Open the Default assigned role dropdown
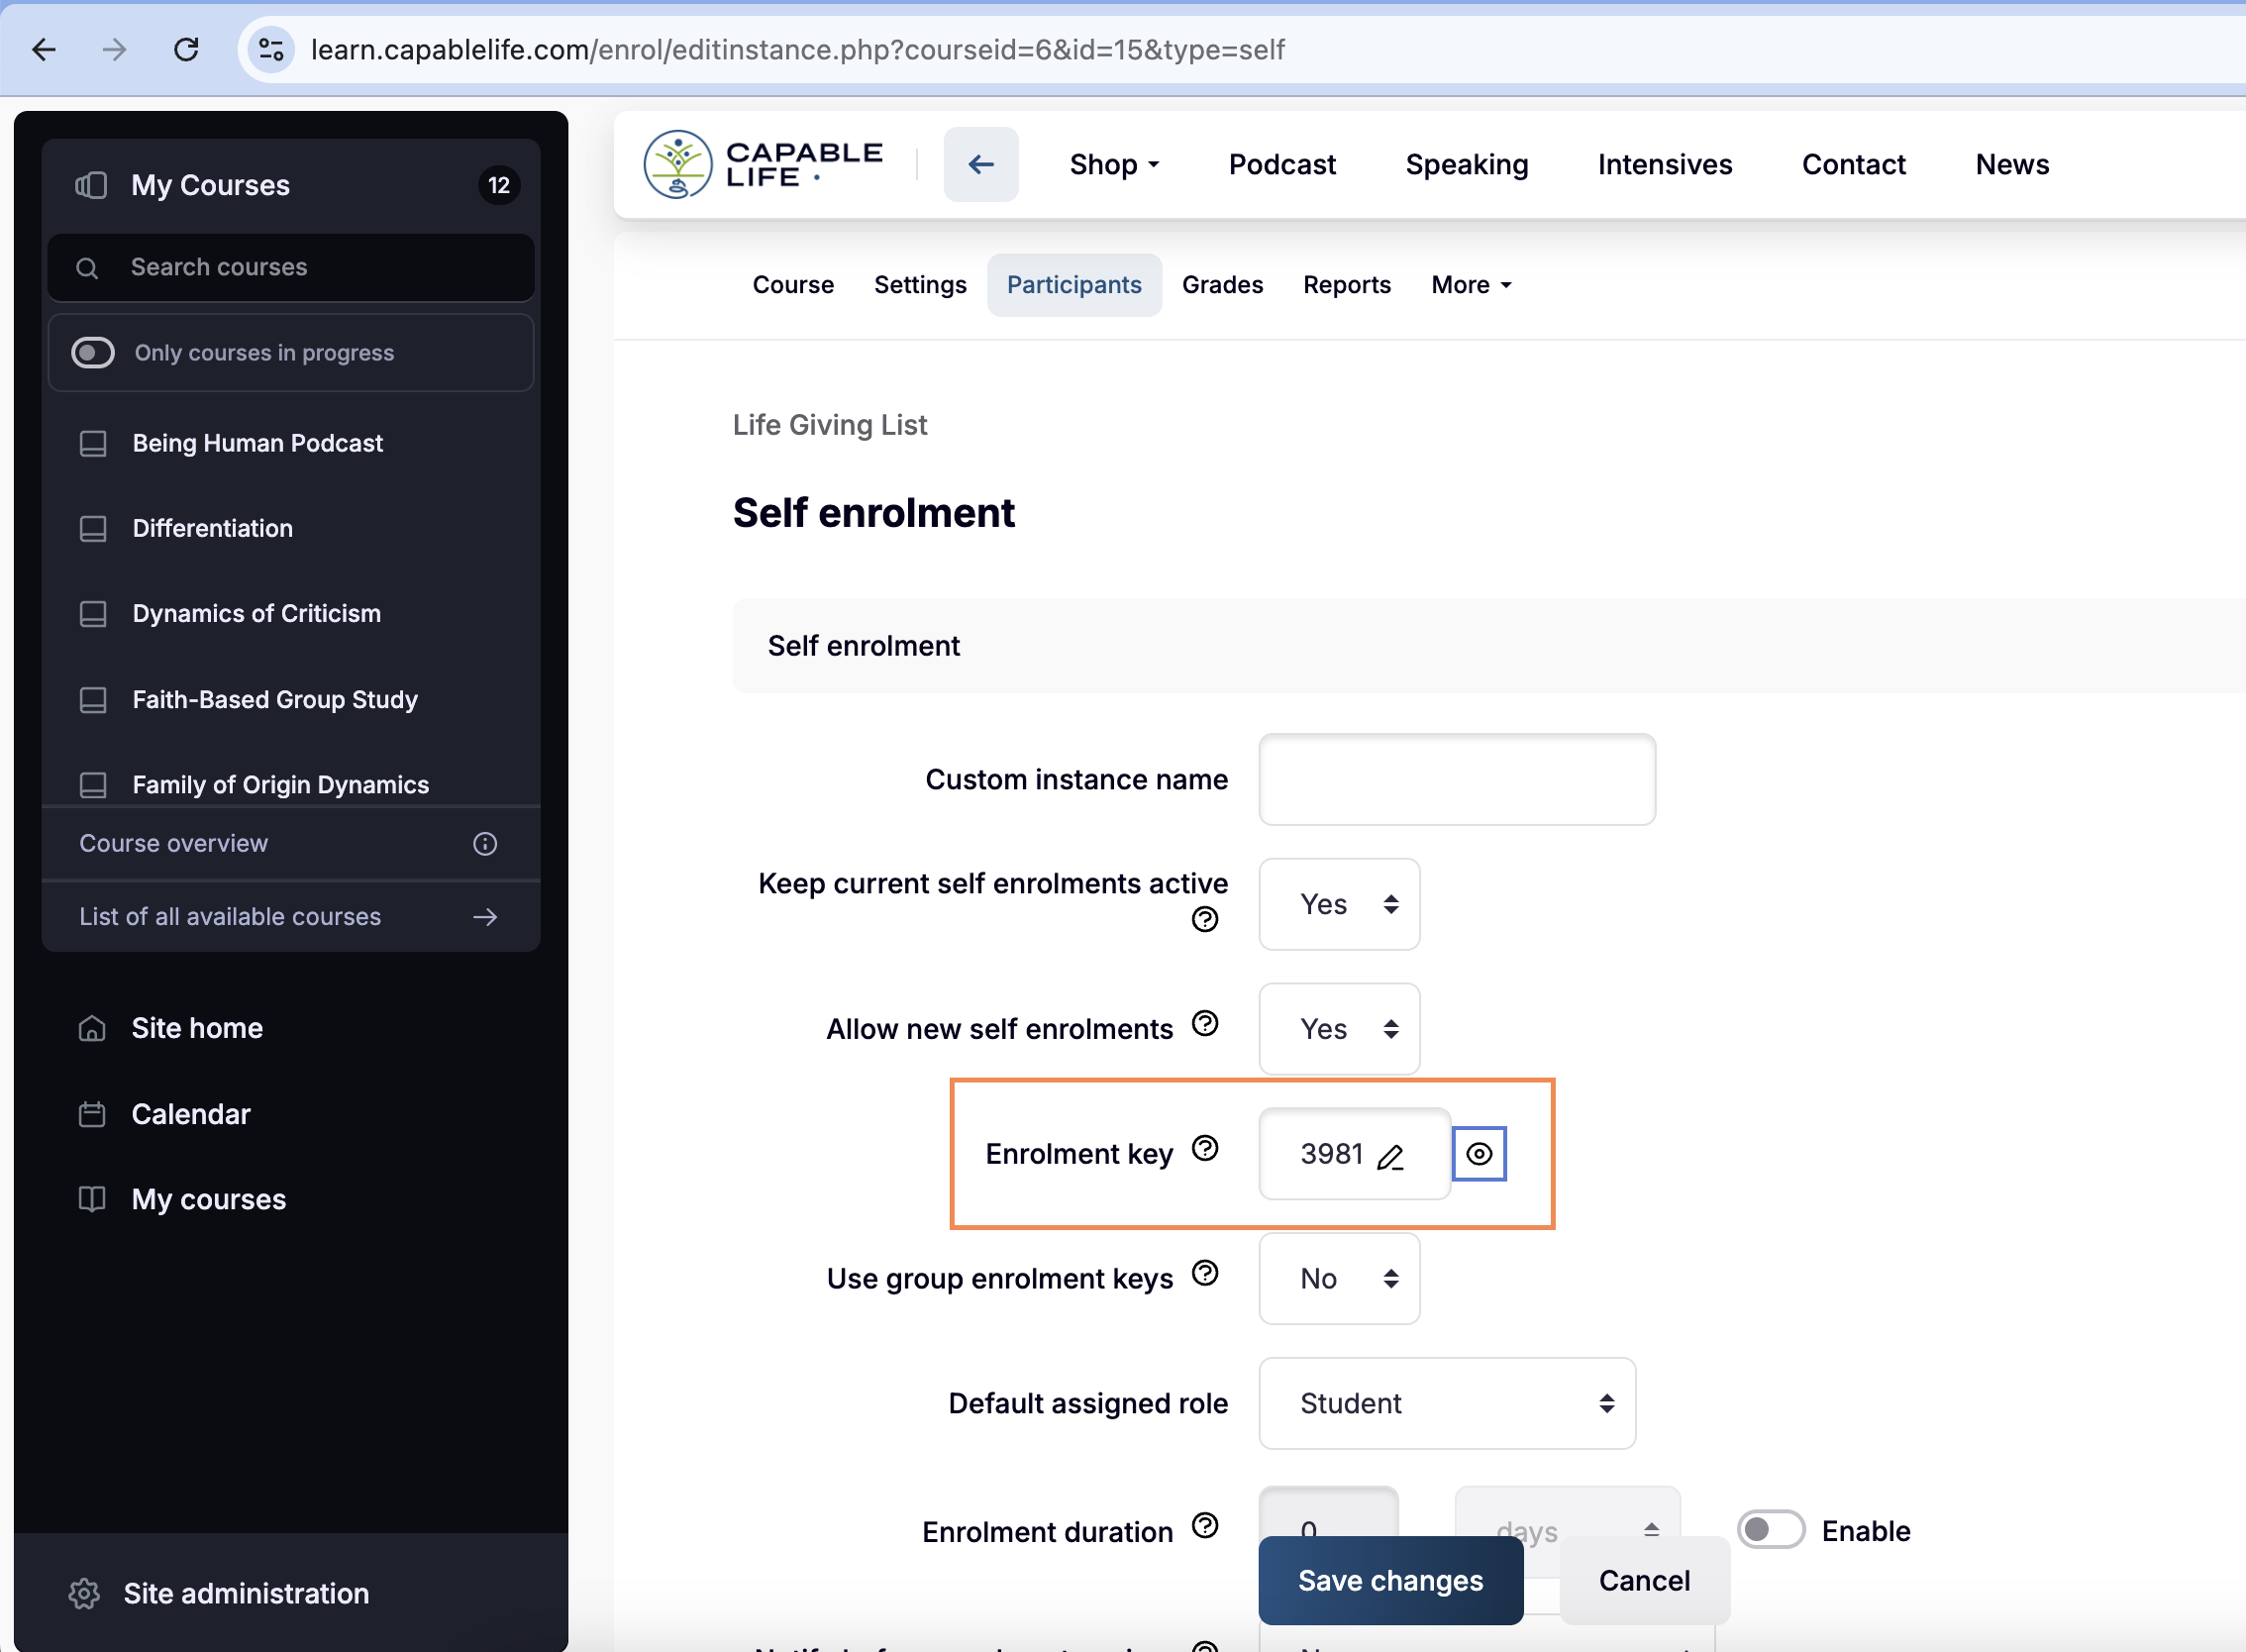2246x1652 pixels. [x=1446, y=1403]
